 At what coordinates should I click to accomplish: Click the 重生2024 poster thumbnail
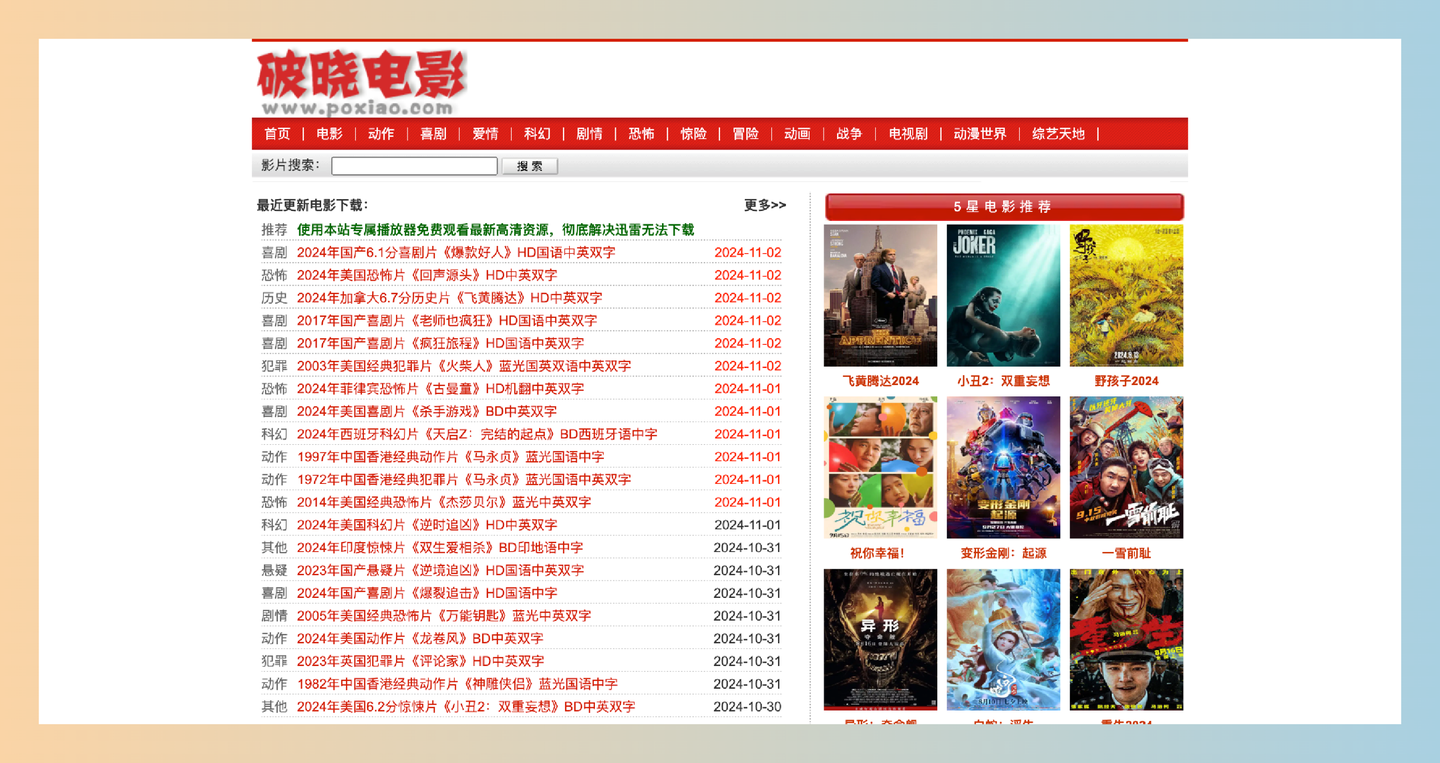pos(1125,639)
